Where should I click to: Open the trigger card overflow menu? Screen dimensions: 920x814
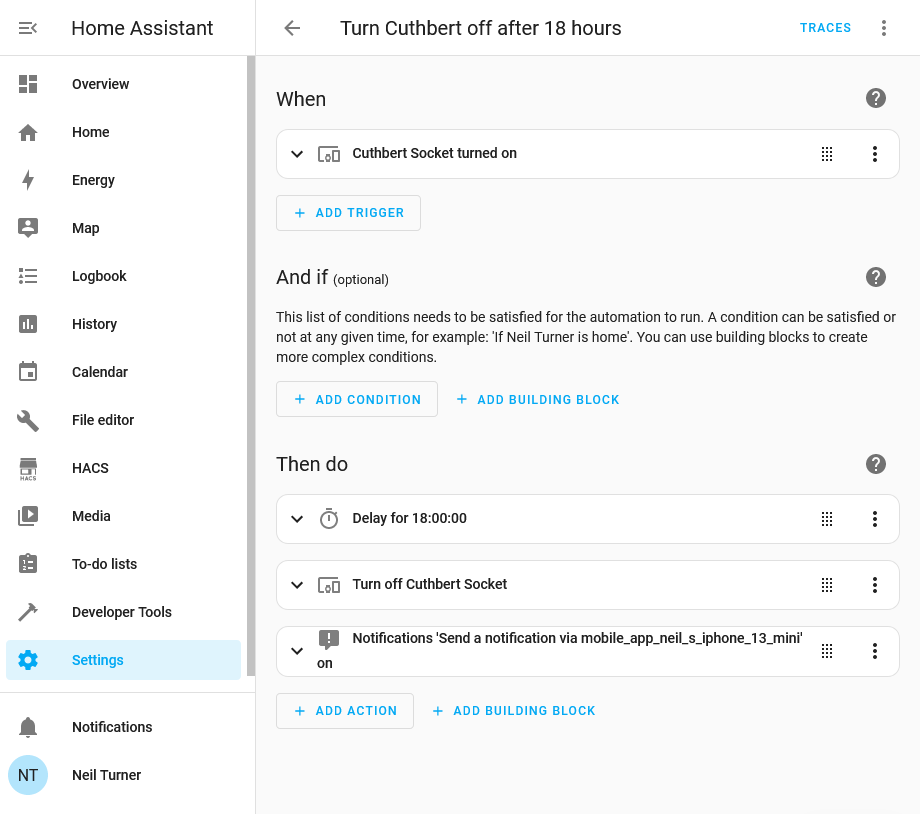point(875,153)
